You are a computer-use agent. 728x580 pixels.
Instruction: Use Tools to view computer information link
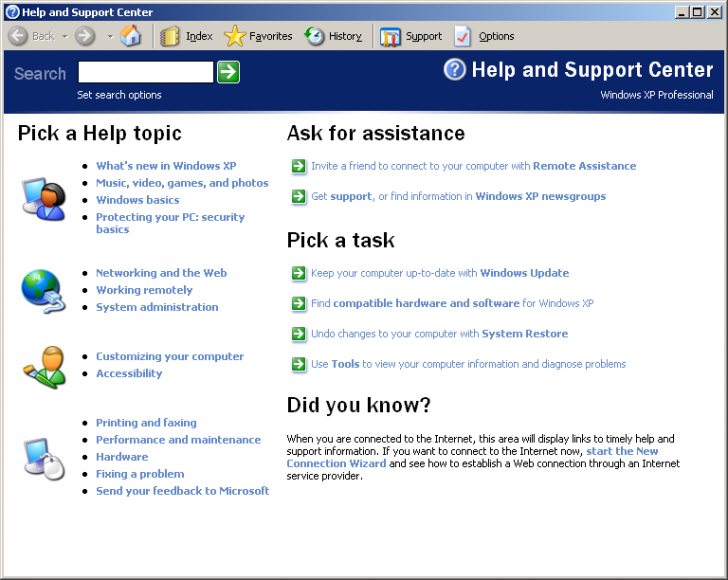(468, 364)
